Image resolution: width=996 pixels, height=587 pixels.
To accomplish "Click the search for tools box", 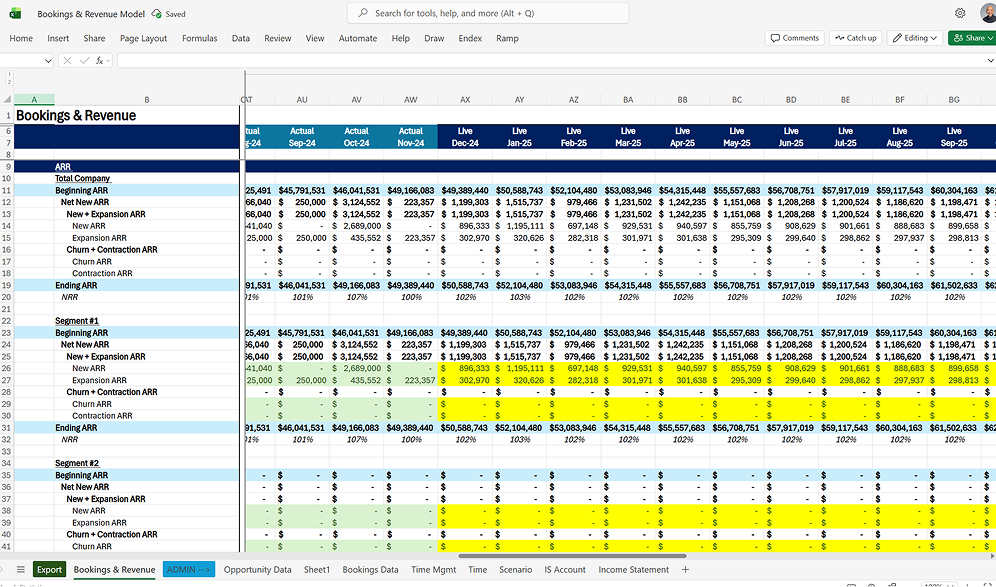I will pos(488,14).
